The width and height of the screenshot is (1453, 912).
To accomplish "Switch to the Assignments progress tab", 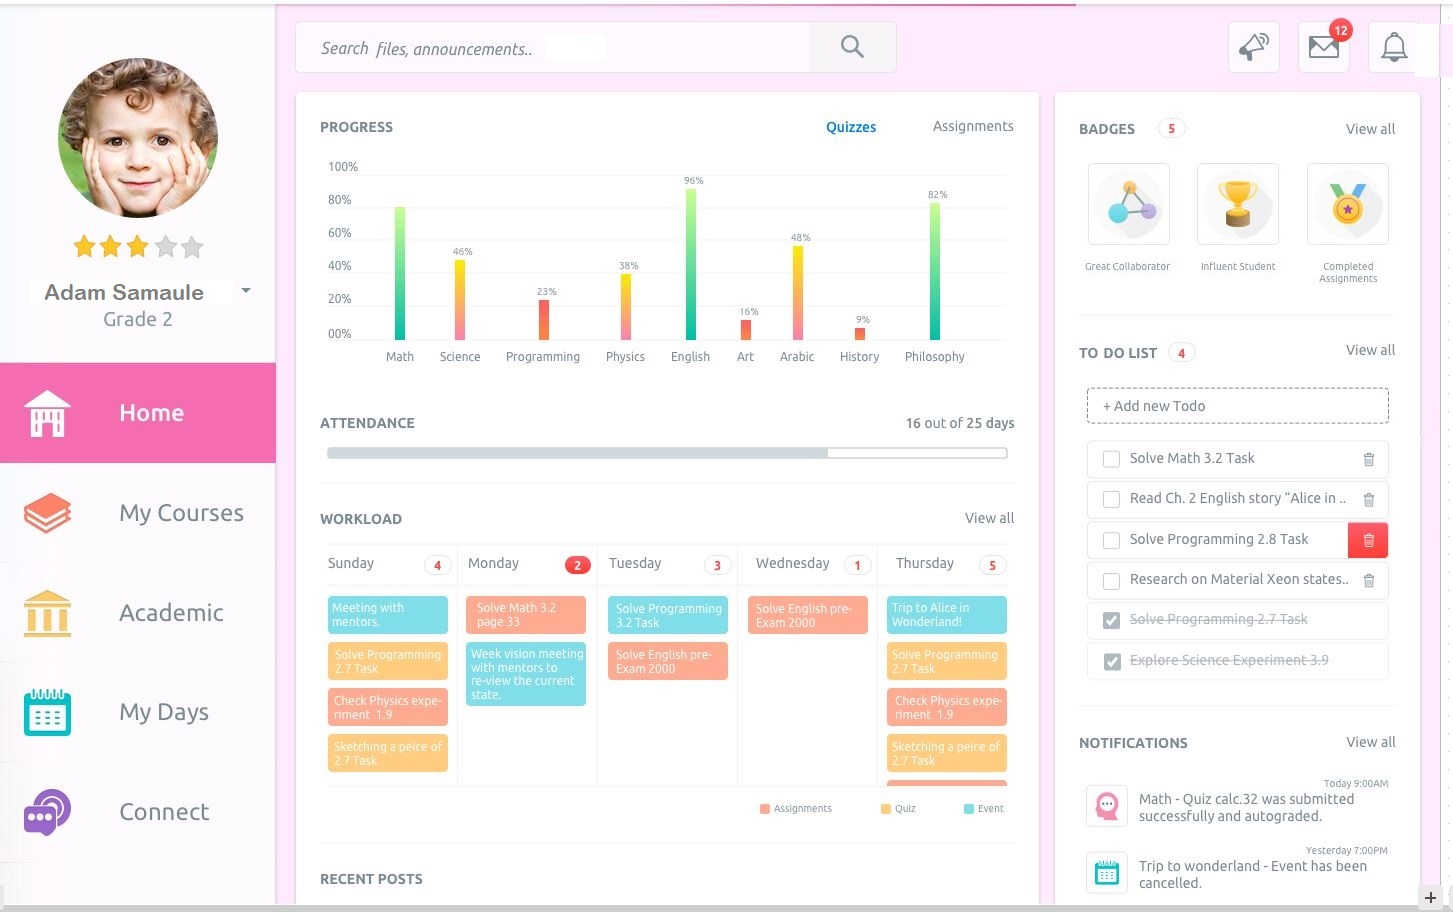I will tap(973, 126).
